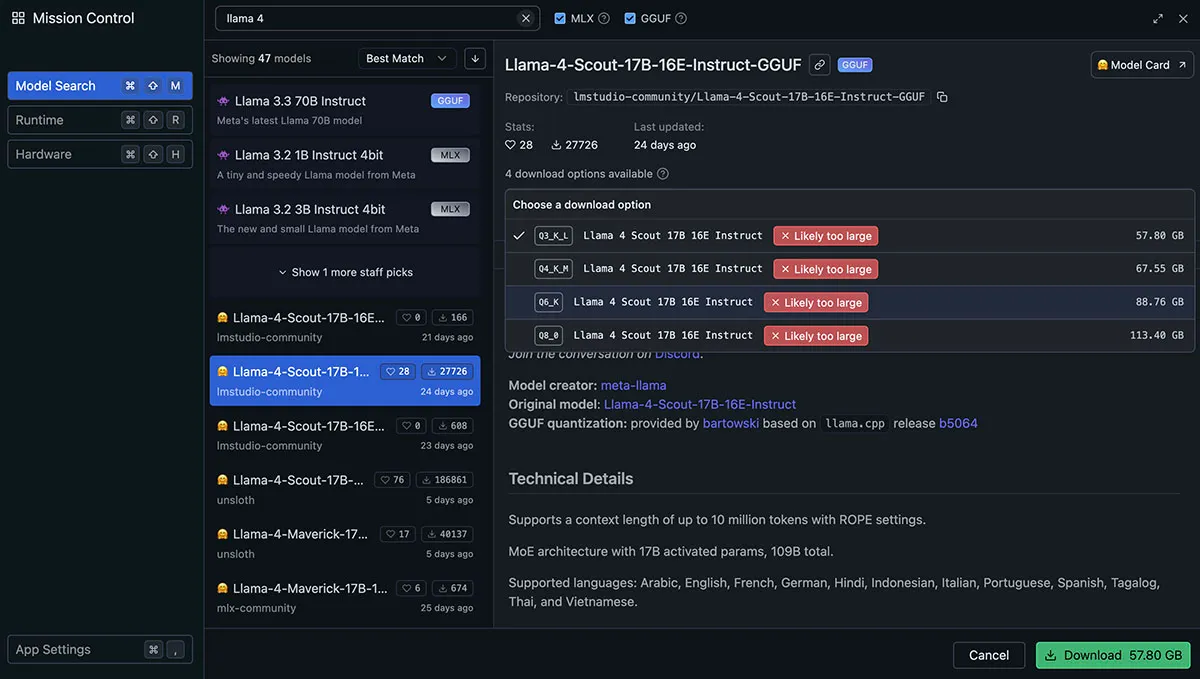Image resolution: width=1200 pixels, height=679 pixels.
Task: Select the mlx-community Llama-4-Maverick result
Action: click(345, 597)
